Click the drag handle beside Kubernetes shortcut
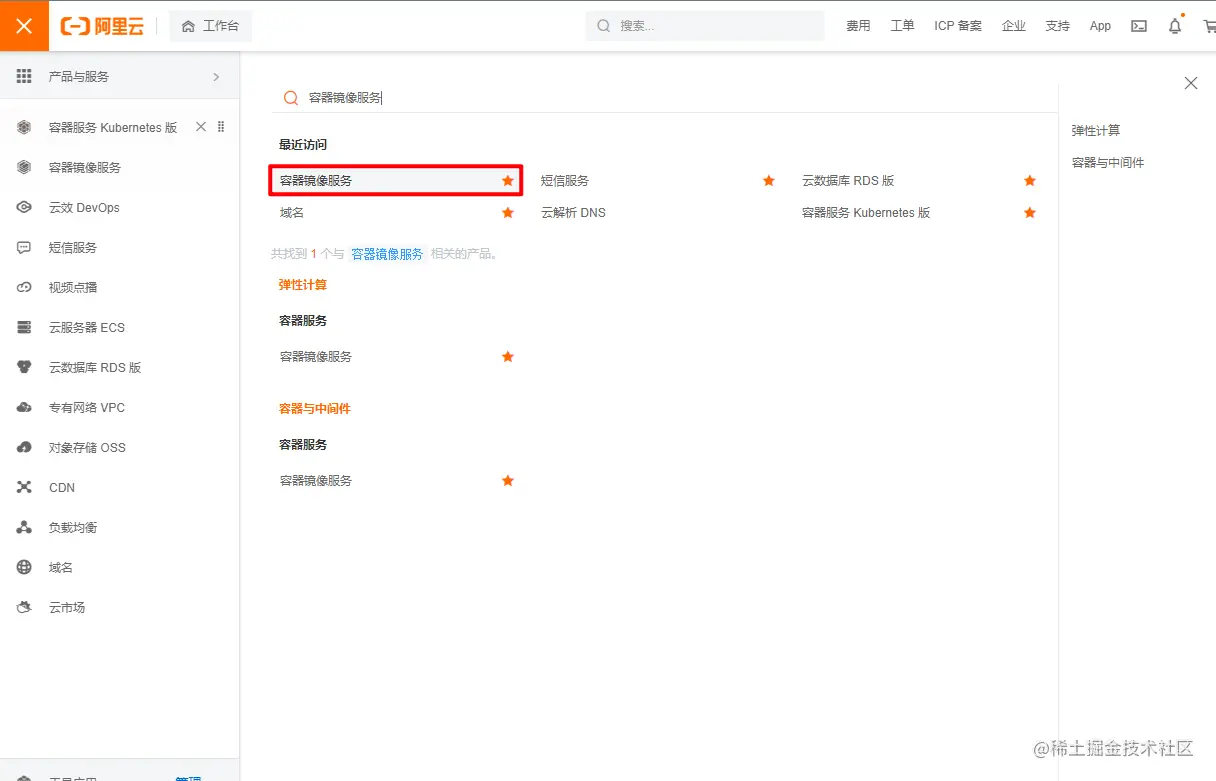This screenshot has height=781, width=1216. coord(221,127)
